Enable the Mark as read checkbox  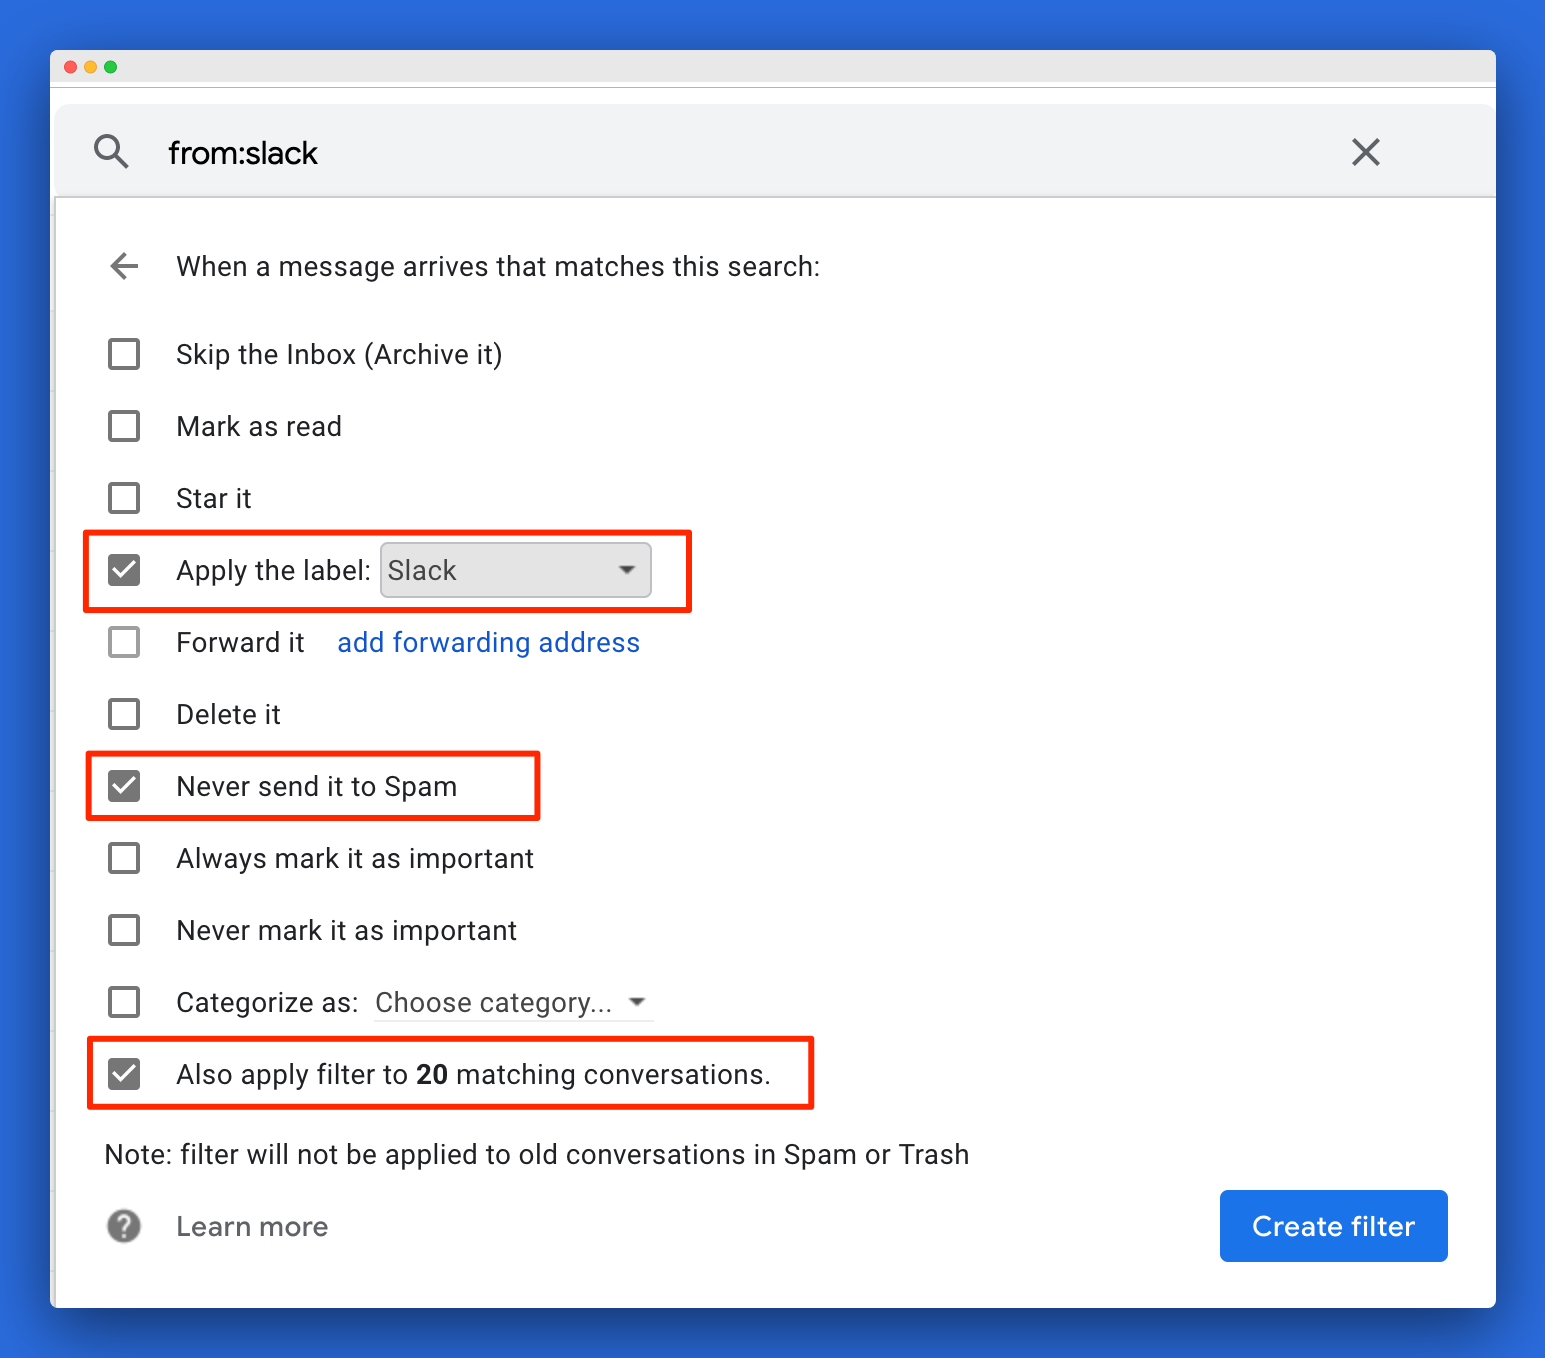(x=124, y=426)
